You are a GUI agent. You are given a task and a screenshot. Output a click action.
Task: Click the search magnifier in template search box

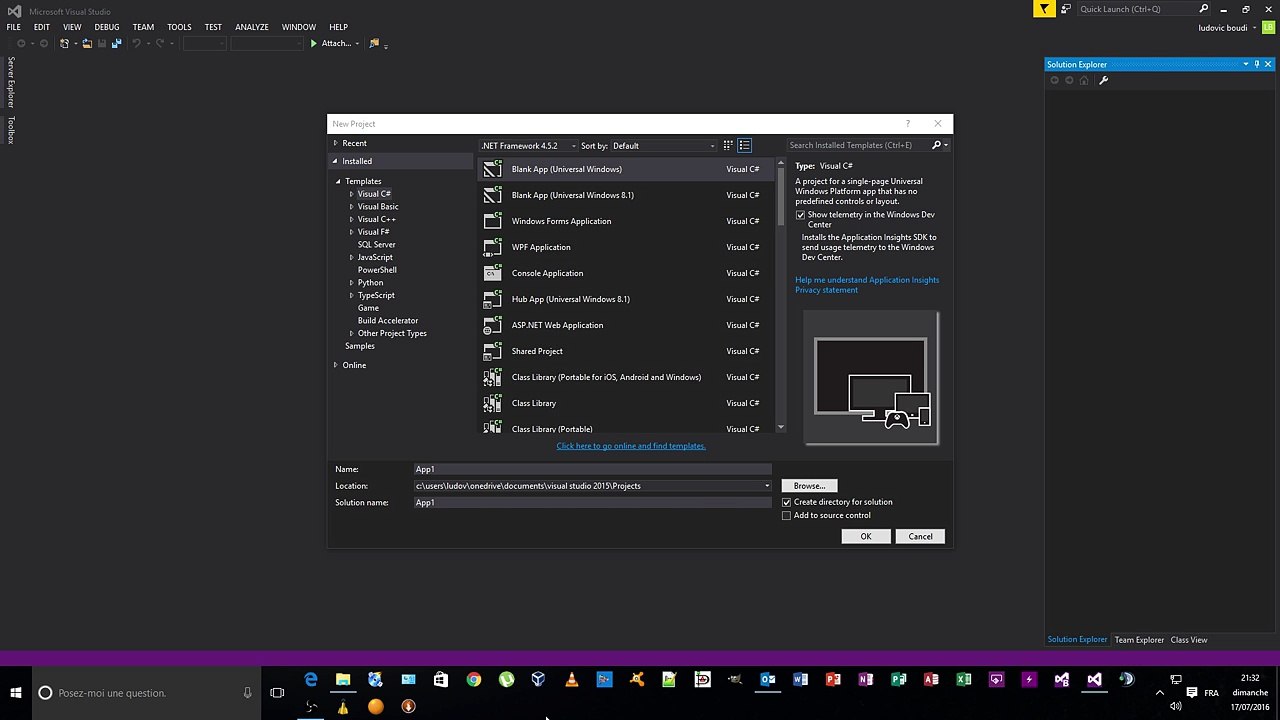point(937,145)
